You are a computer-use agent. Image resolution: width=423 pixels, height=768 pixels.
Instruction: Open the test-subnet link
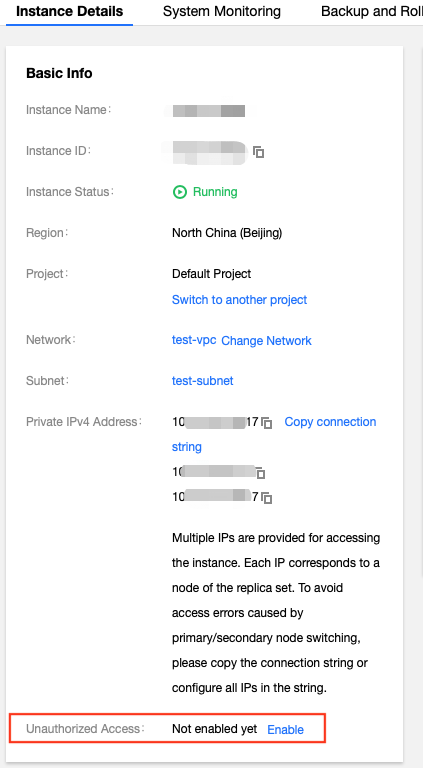coord(203,381)
